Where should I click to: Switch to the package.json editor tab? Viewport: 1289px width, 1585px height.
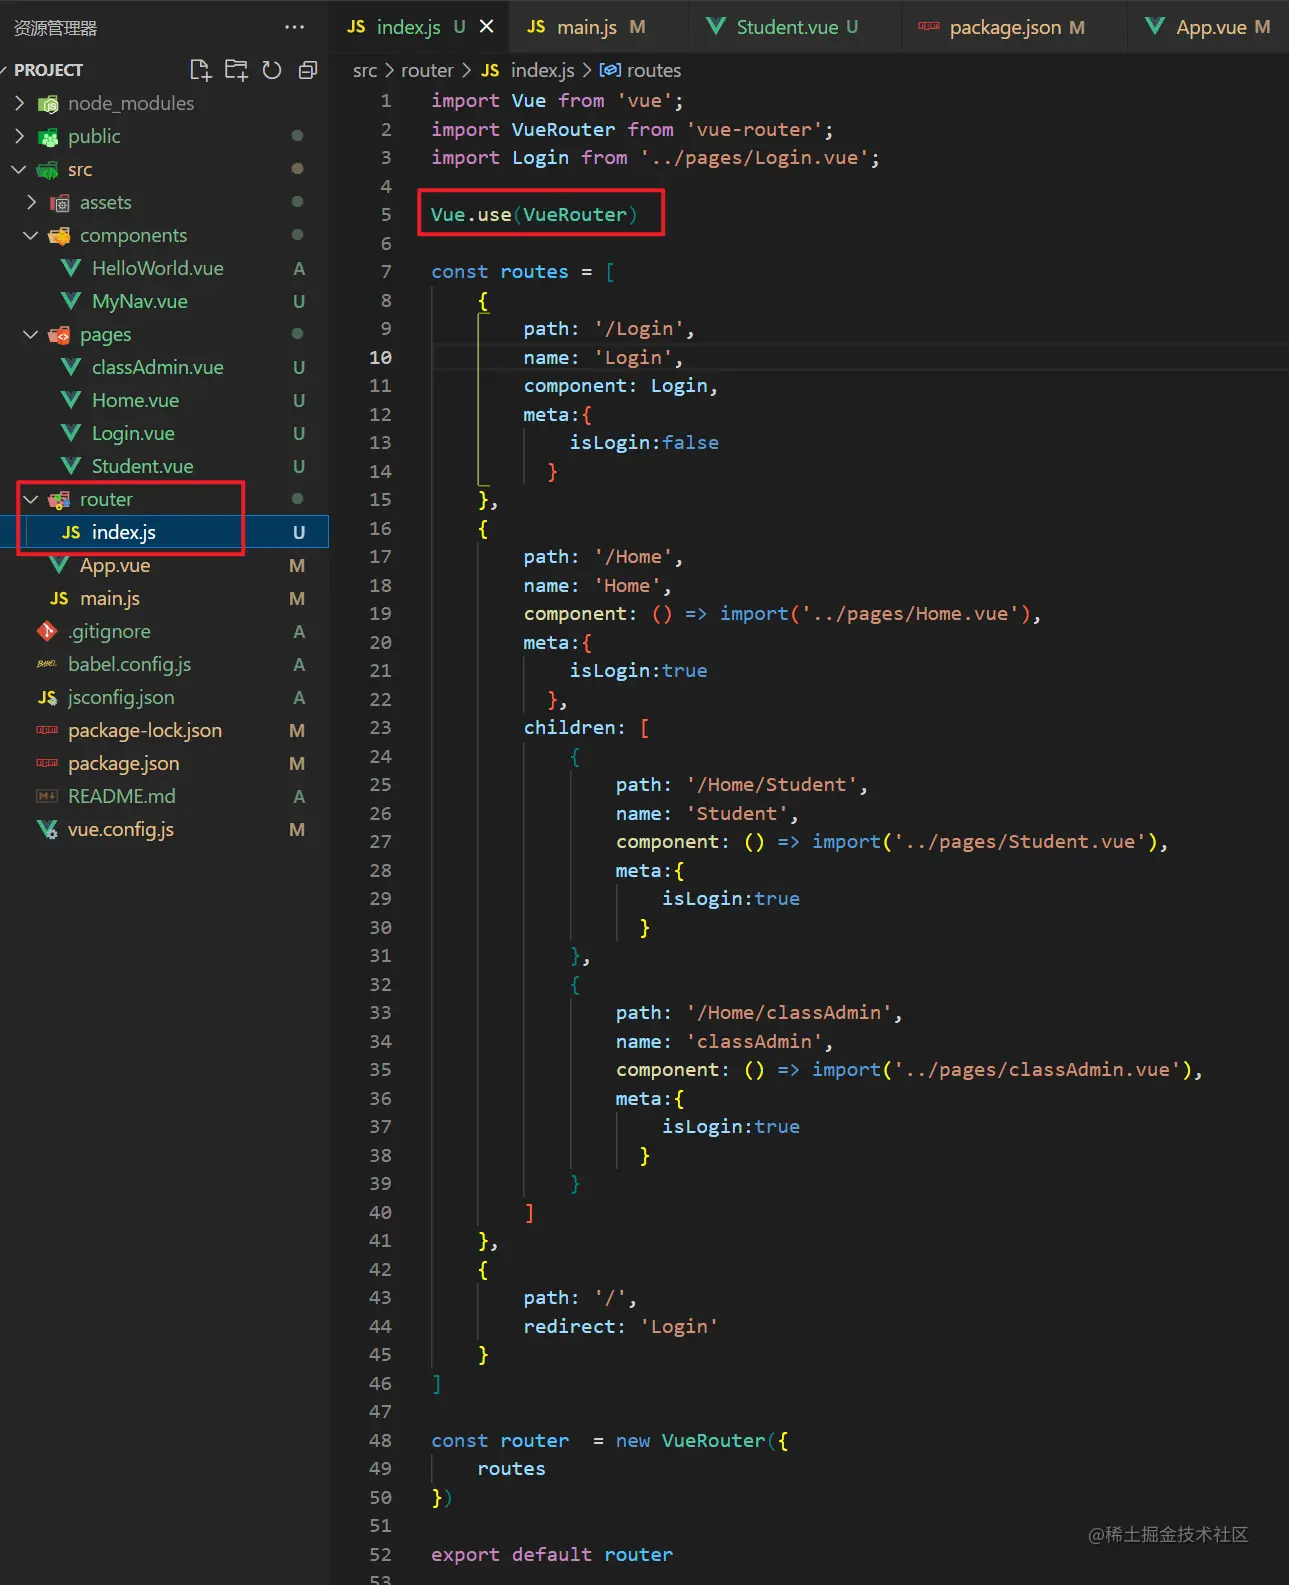click(x=1014, y=27)
